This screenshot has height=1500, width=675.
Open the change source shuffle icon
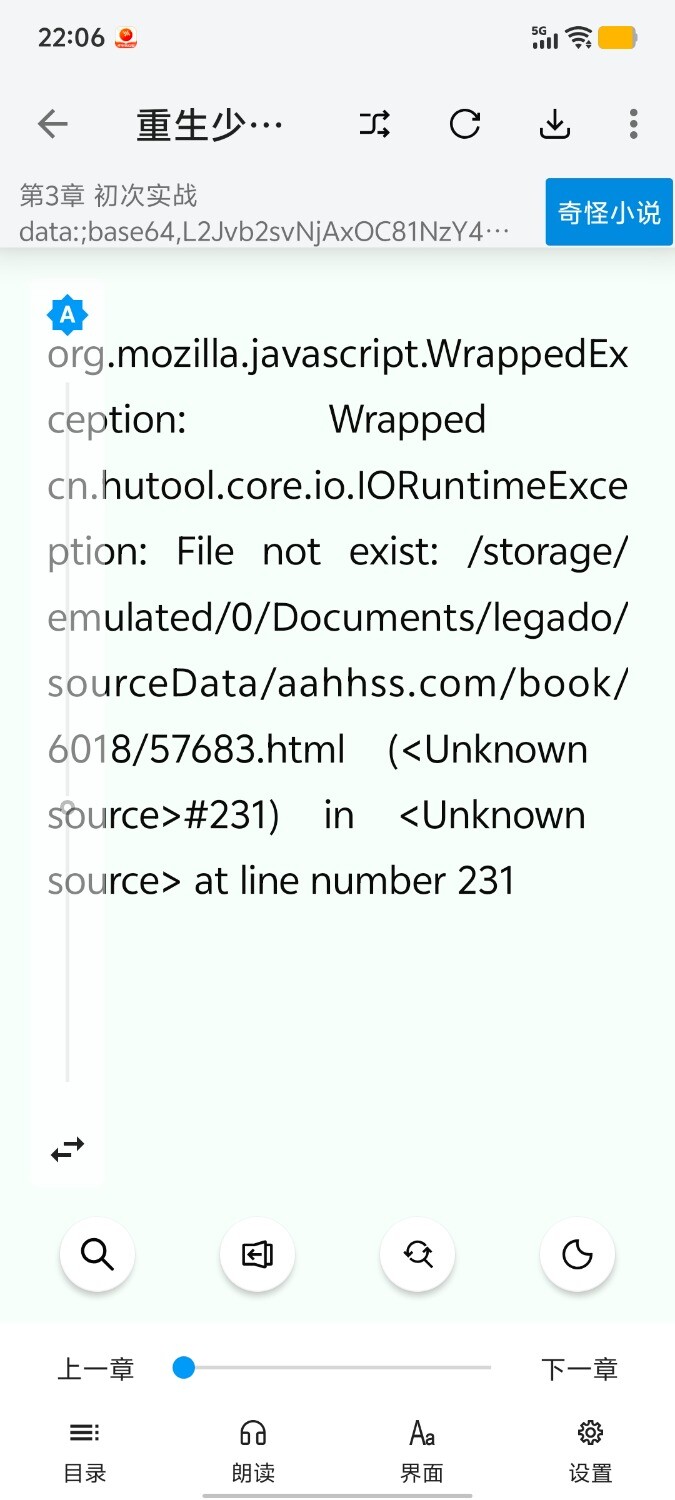click(375, 125)
